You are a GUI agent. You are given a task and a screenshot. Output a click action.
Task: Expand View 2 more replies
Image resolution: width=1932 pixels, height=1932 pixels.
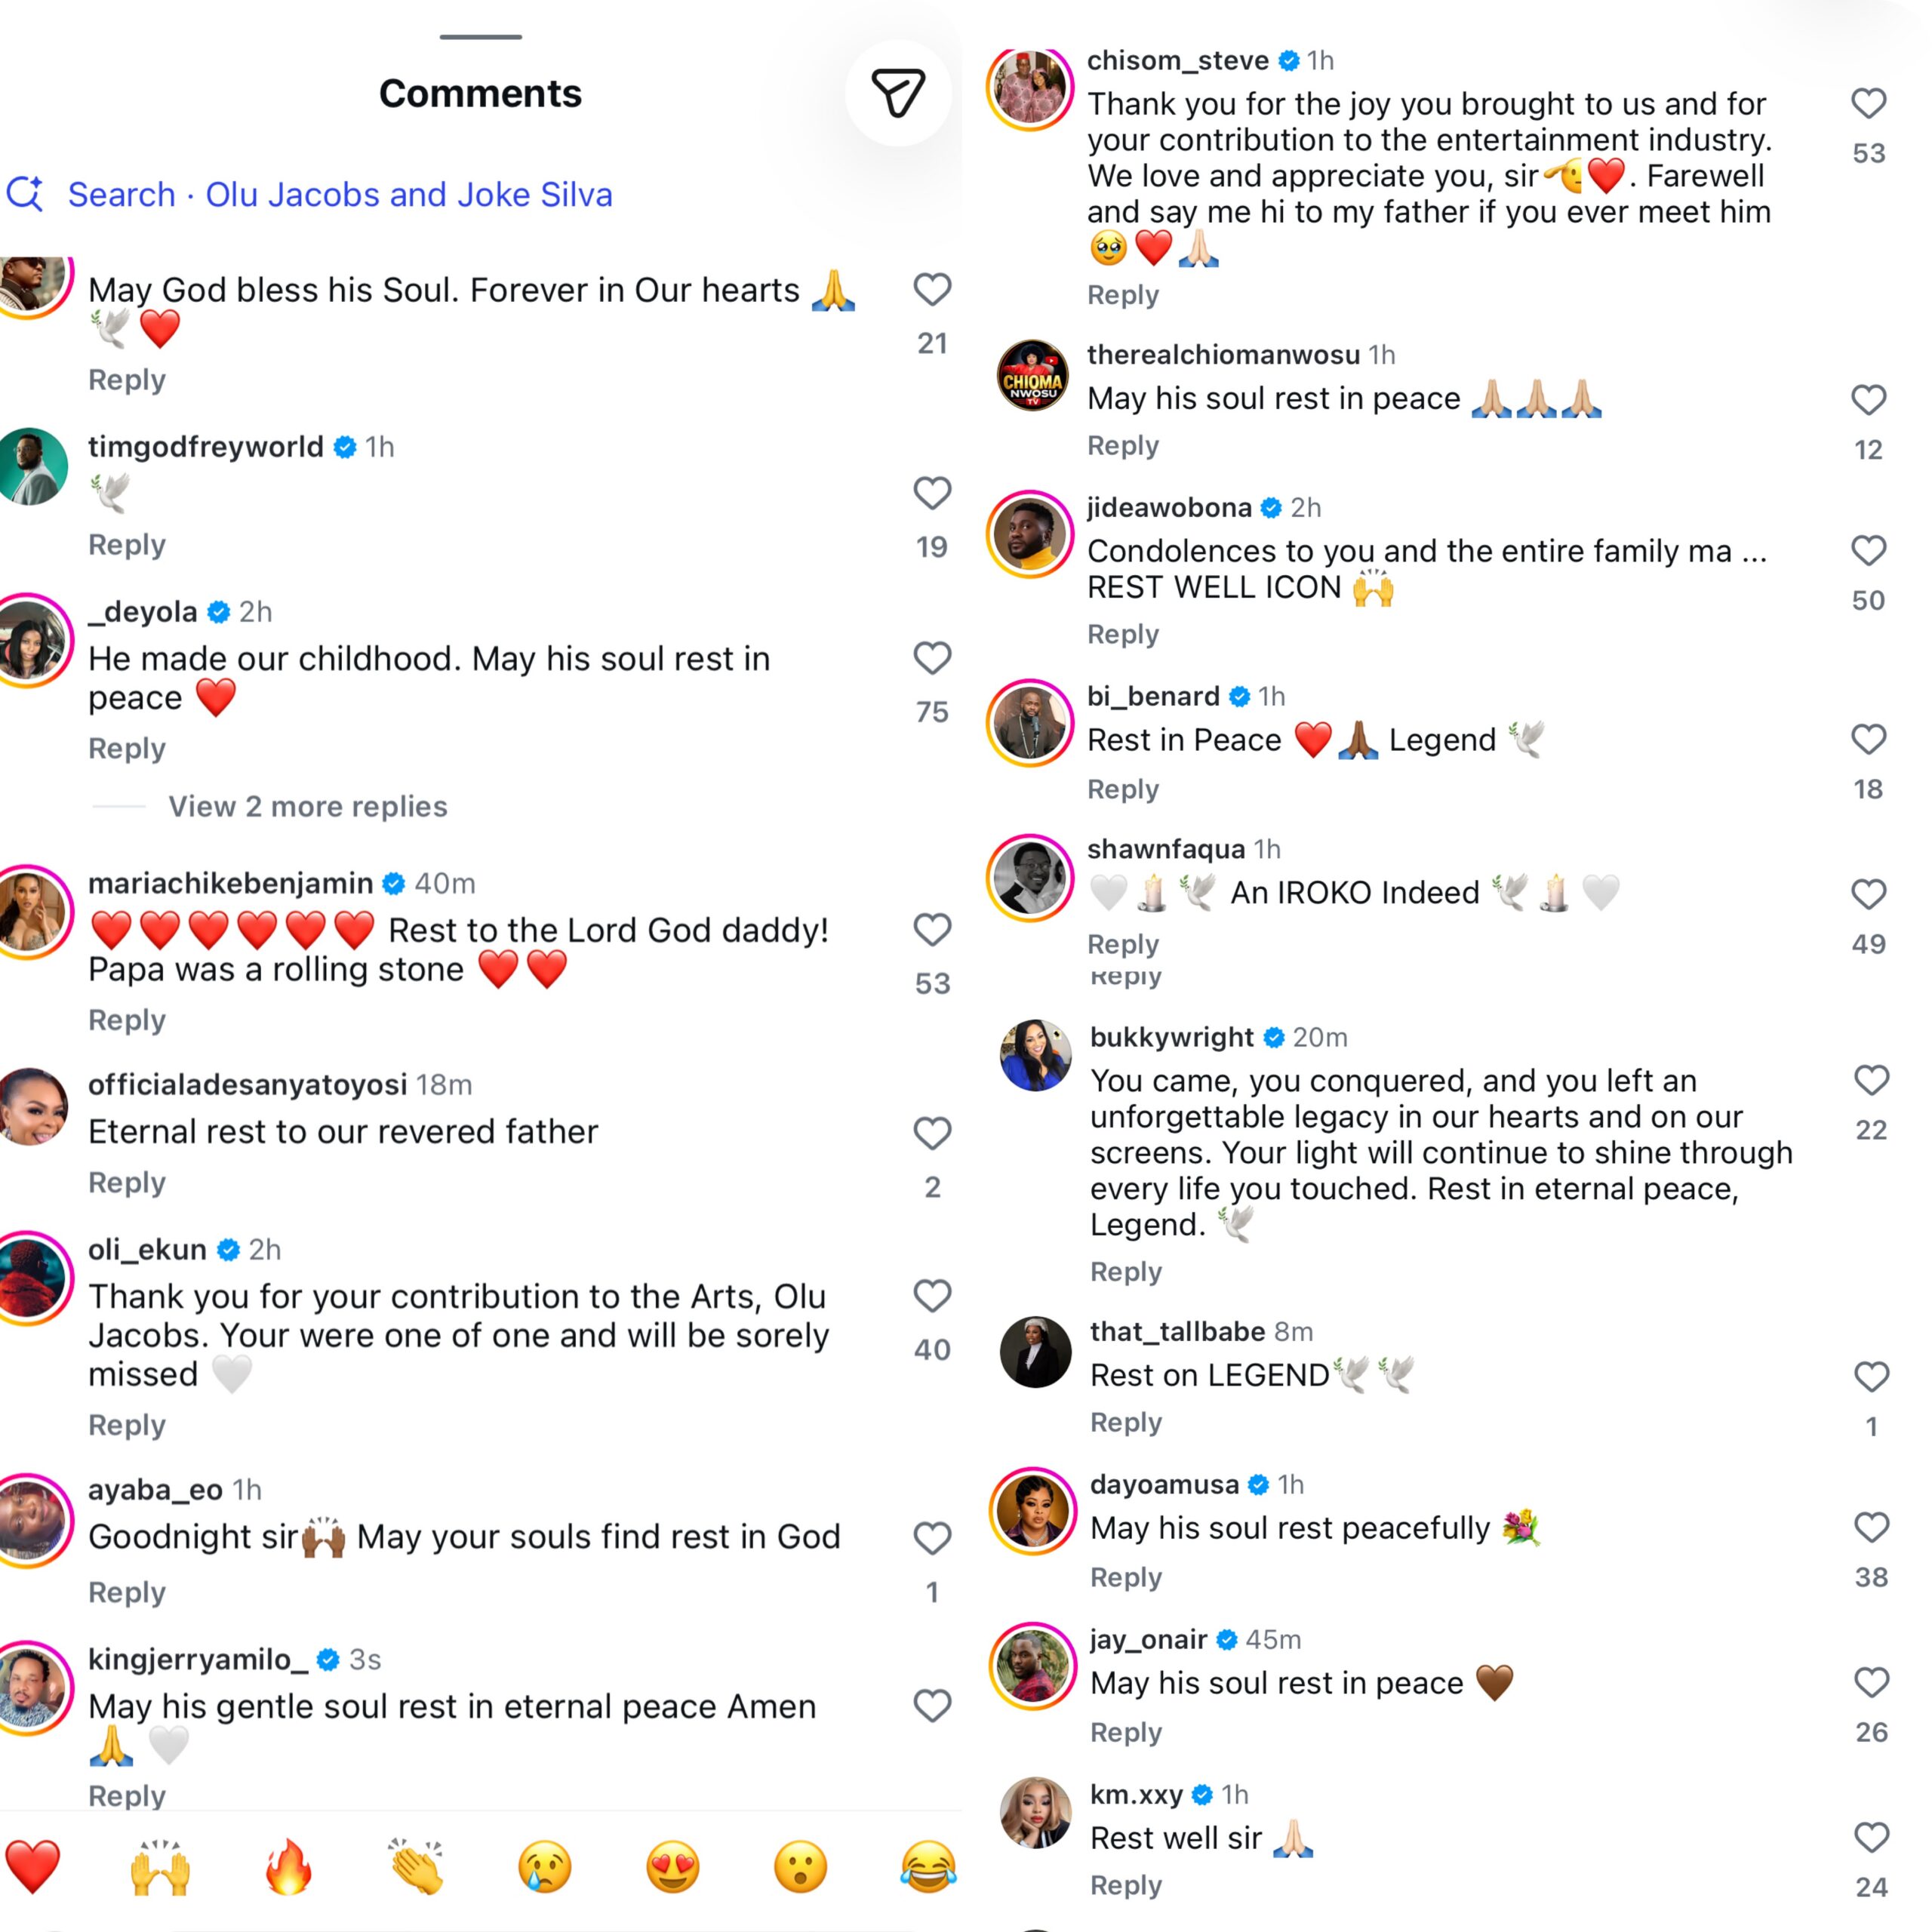[x=308, y=806]
